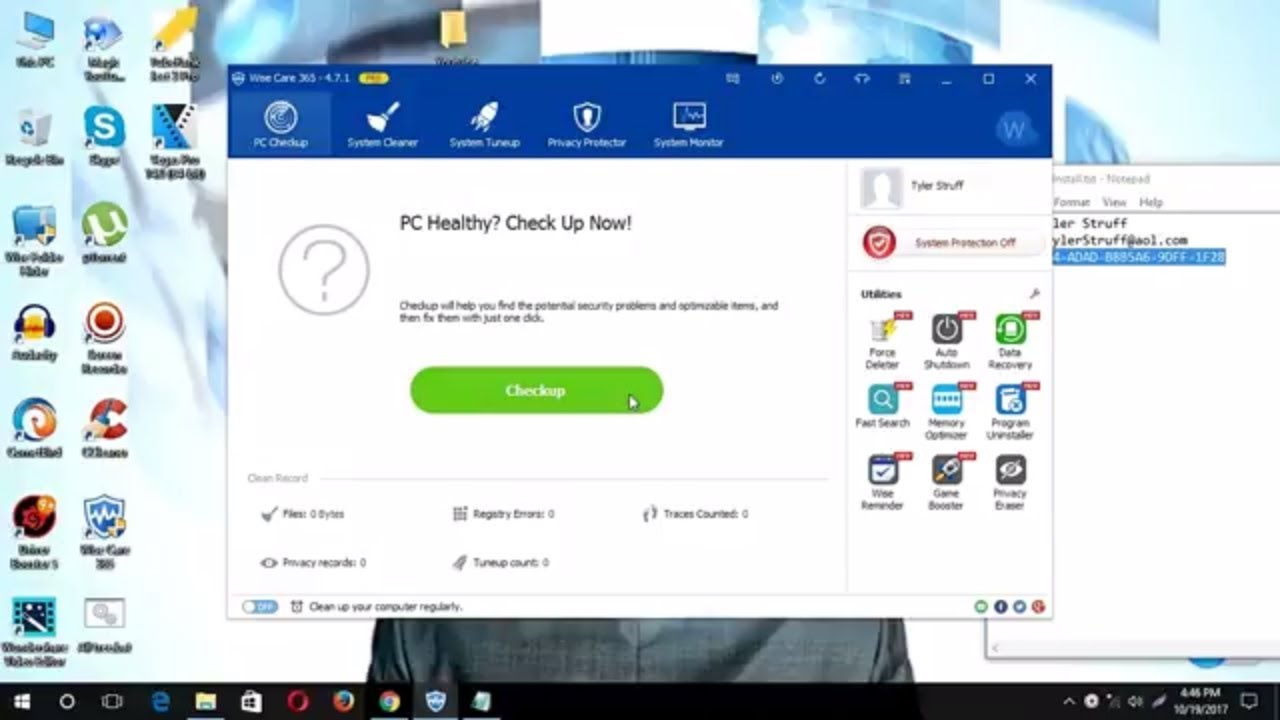The height and width of the screenshot is (720, 1280).
Task: Click the red Google Plus icon in footer
Action: (1038, 607)
